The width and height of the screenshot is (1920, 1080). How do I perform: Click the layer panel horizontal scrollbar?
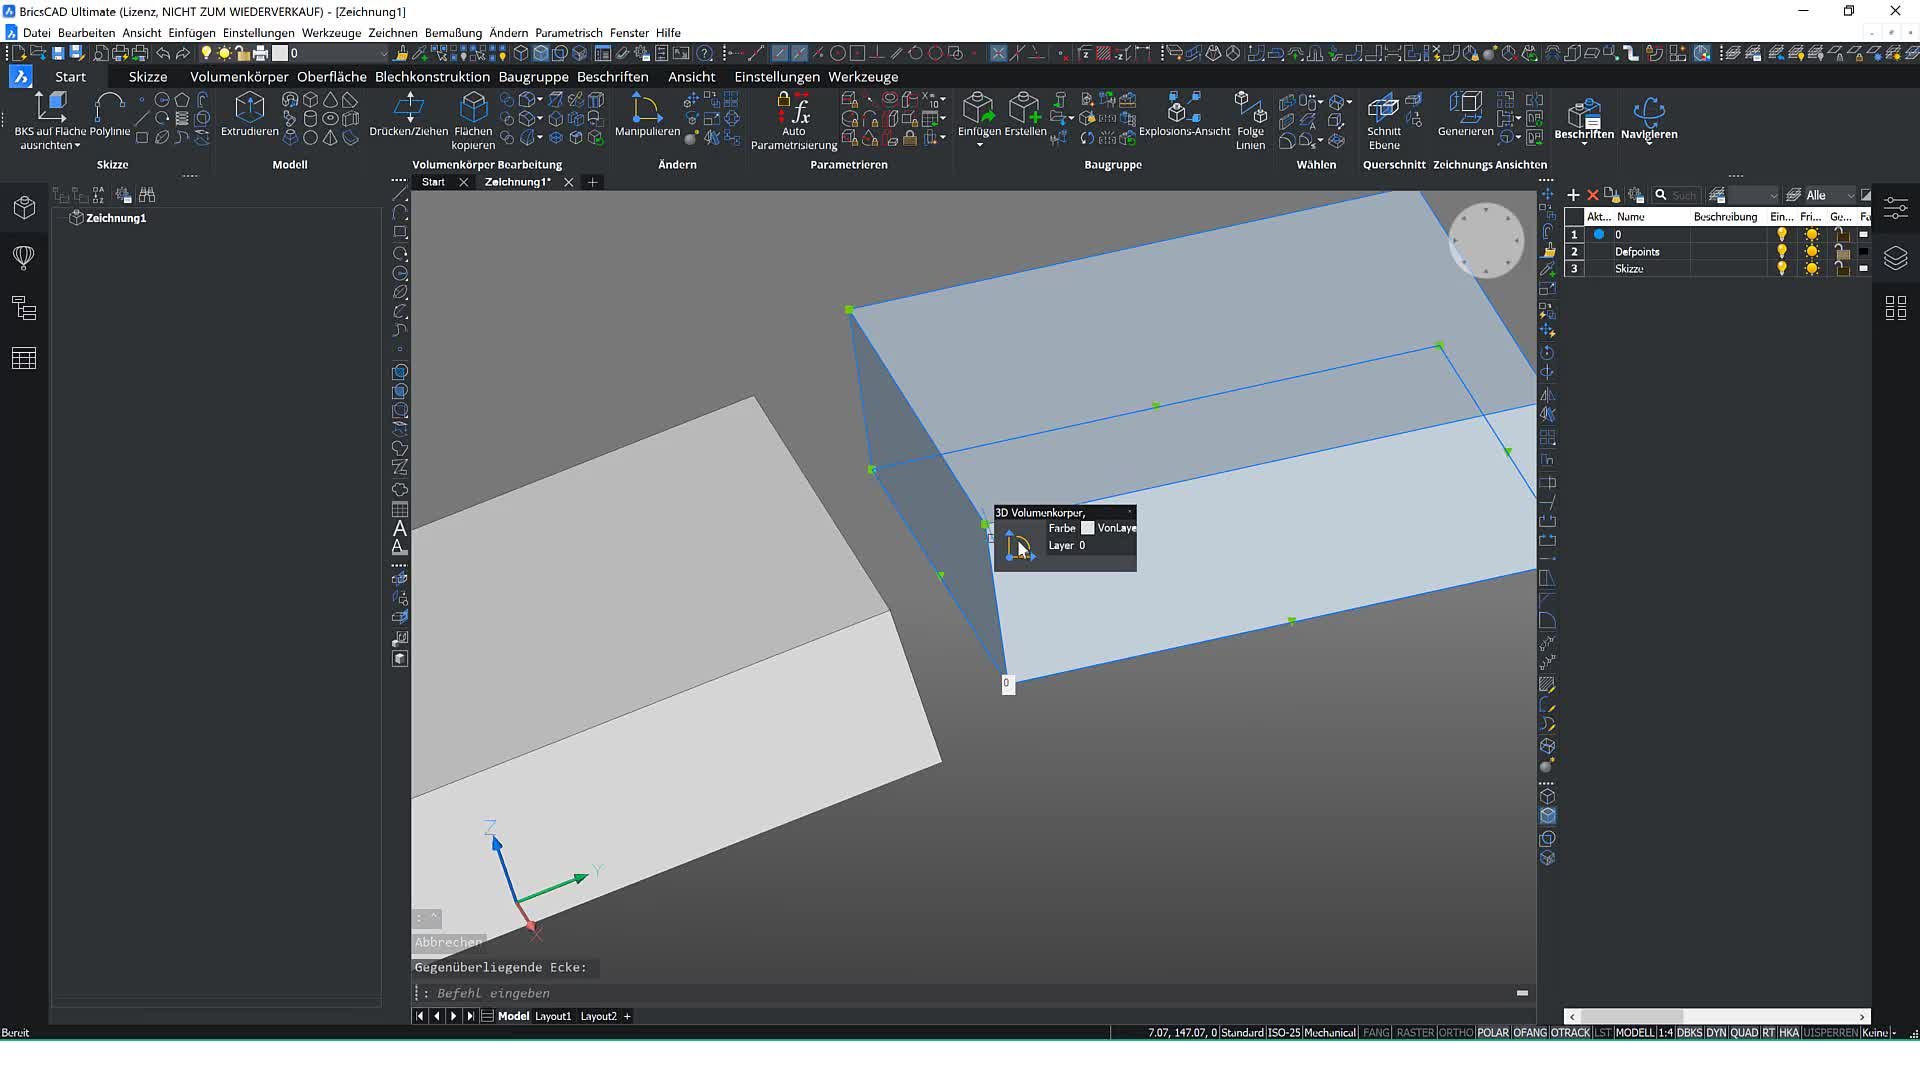tap(1716, 1016)
